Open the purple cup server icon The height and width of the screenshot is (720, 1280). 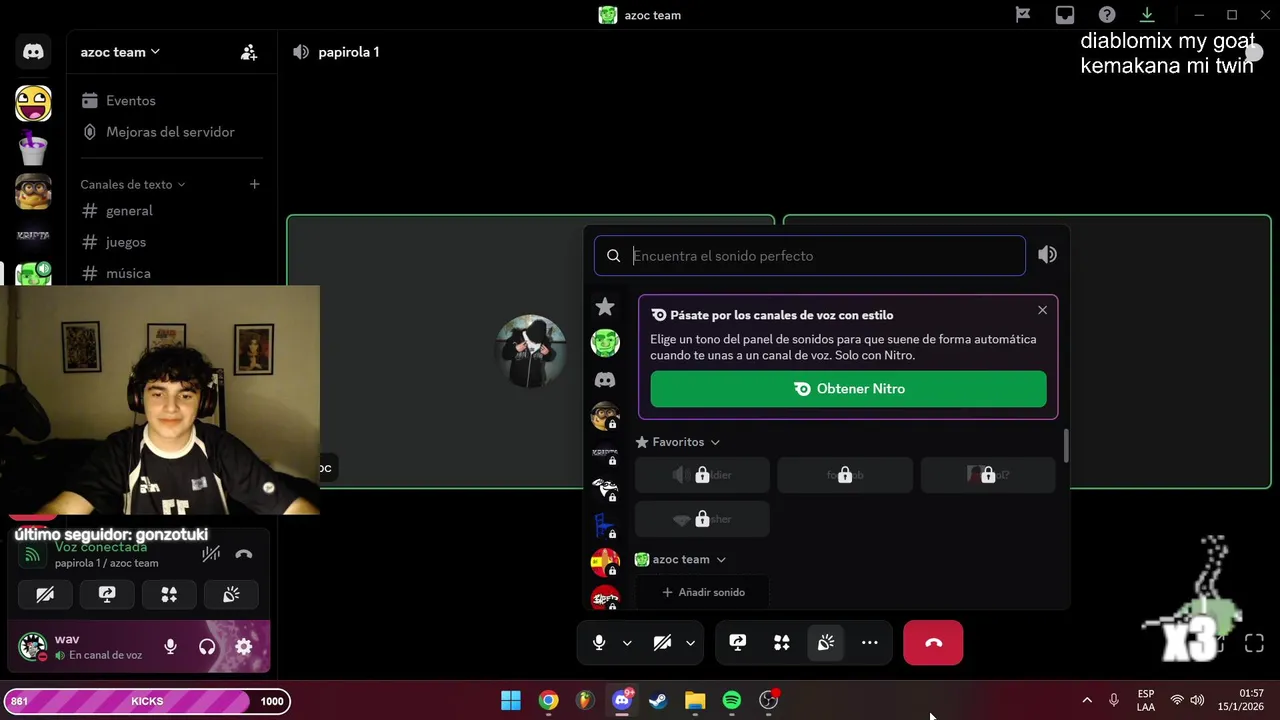33,148
